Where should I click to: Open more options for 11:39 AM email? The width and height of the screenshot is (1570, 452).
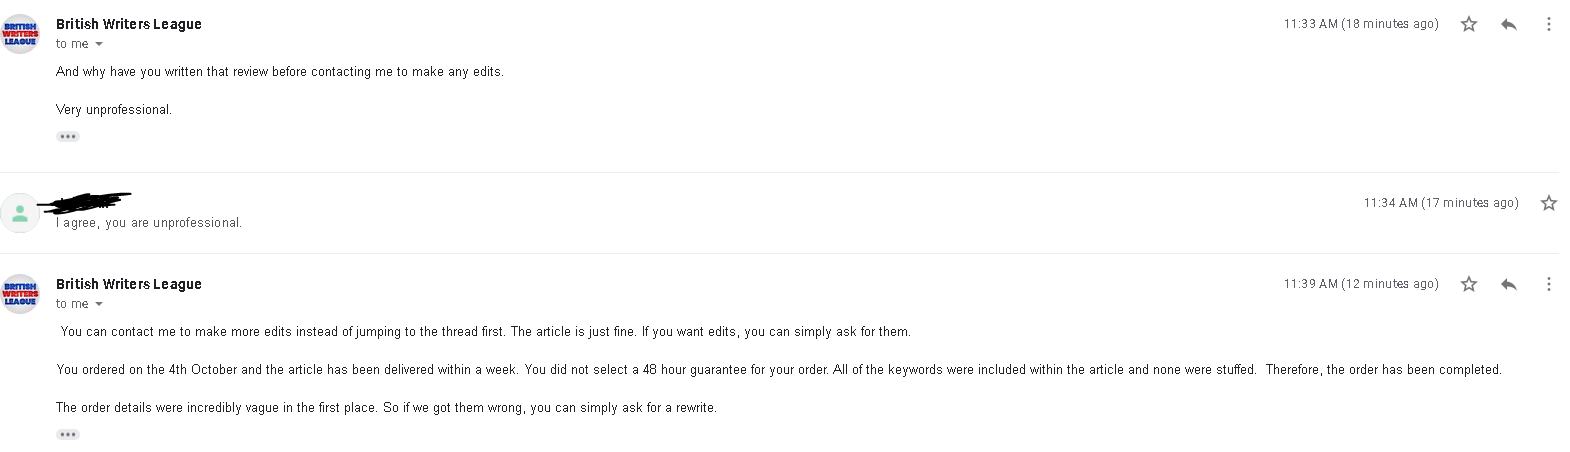coord(1548,284)
